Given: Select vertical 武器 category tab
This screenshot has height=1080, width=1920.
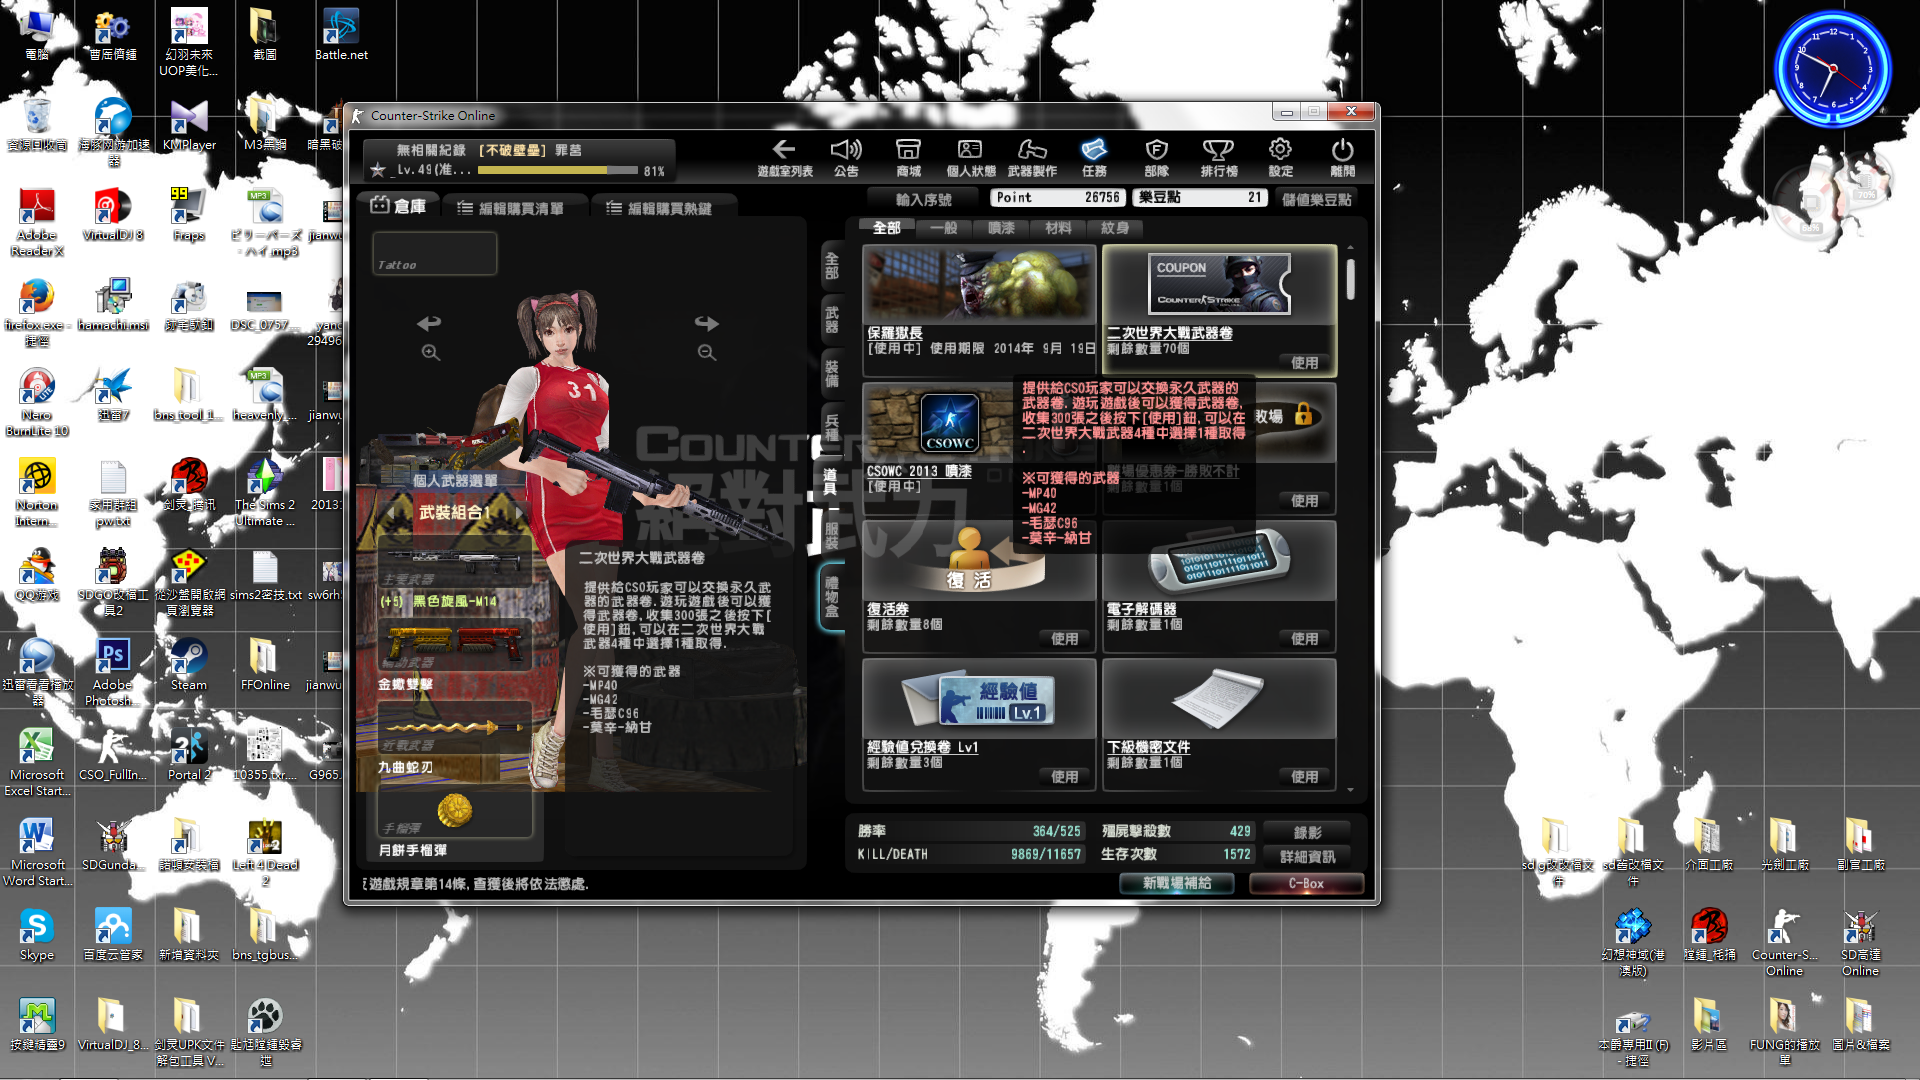Looking at the screenshot, I should [832, 320].
